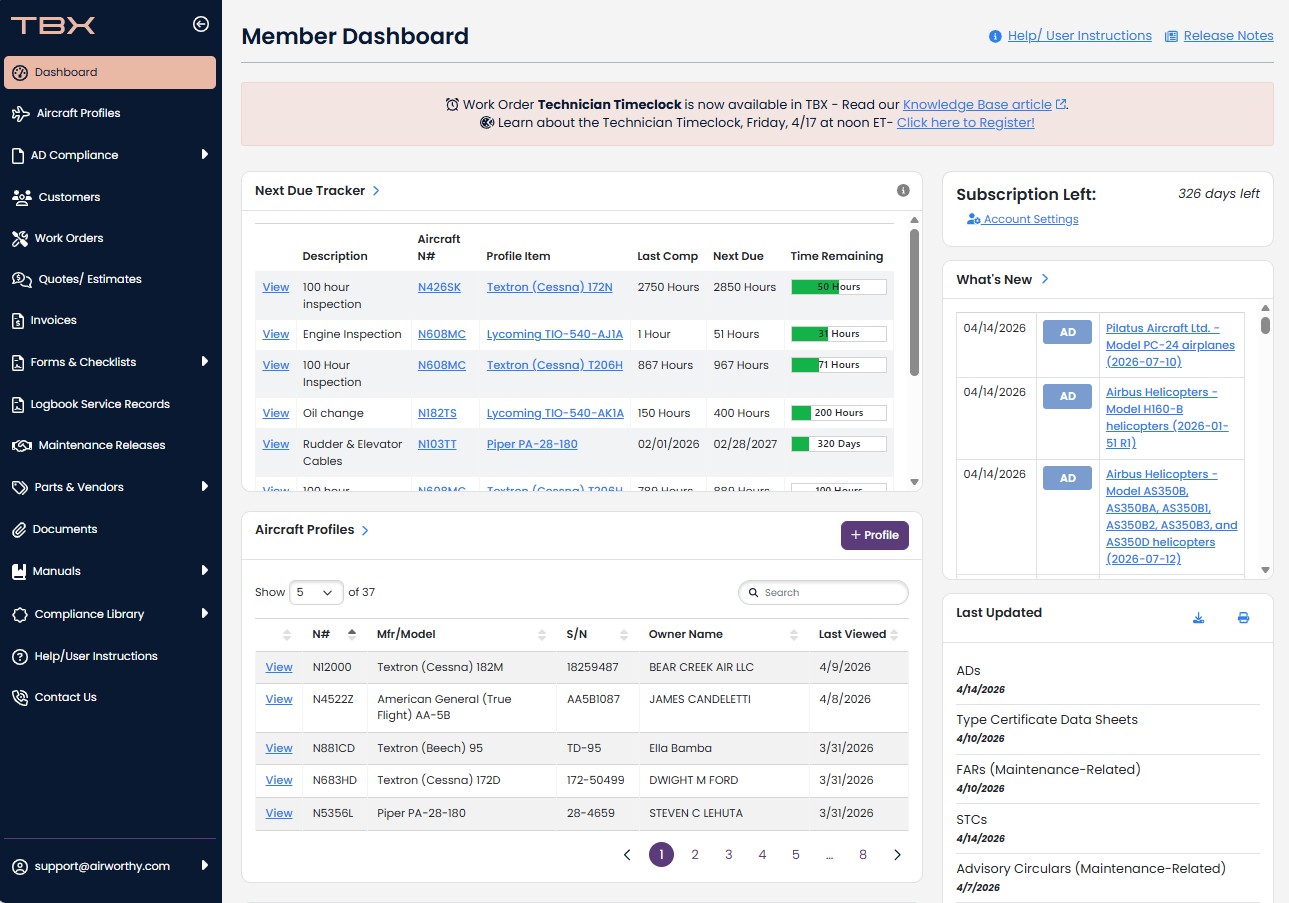This screenshot has width=1289, height=903.
Task: Expand the AD Compliance submenu
Action: (204, 155)
